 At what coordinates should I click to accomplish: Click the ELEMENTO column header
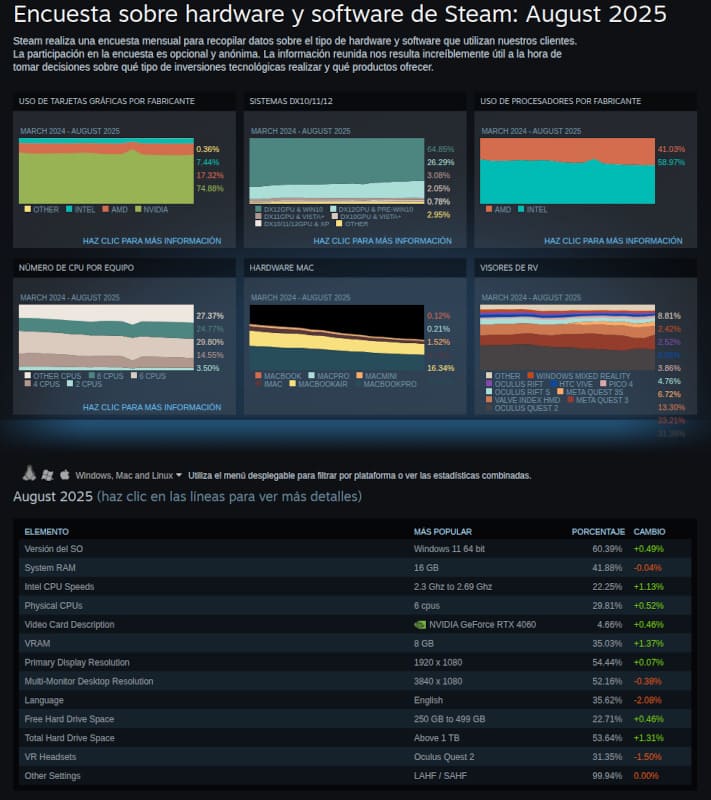[46, 532]
